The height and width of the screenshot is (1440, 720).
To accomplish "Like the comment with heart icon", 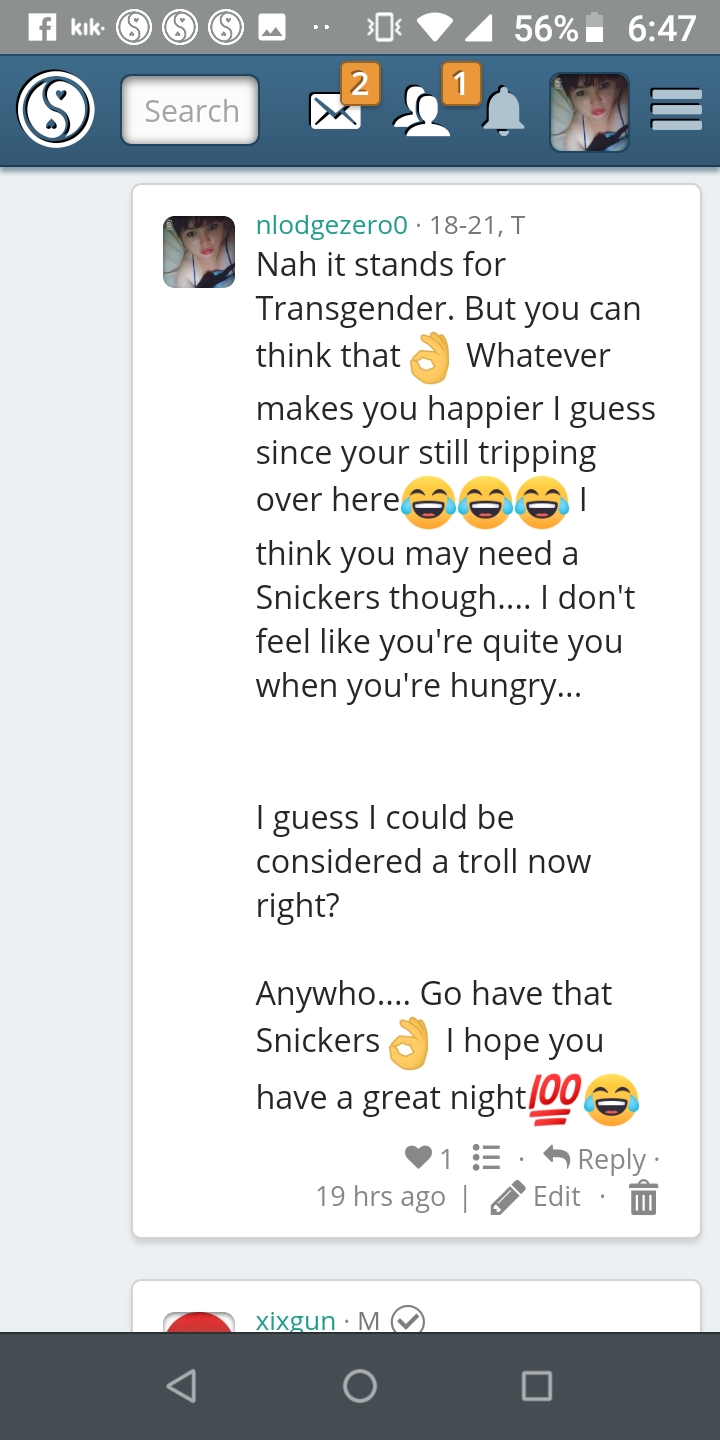I will pos(418,1158).
